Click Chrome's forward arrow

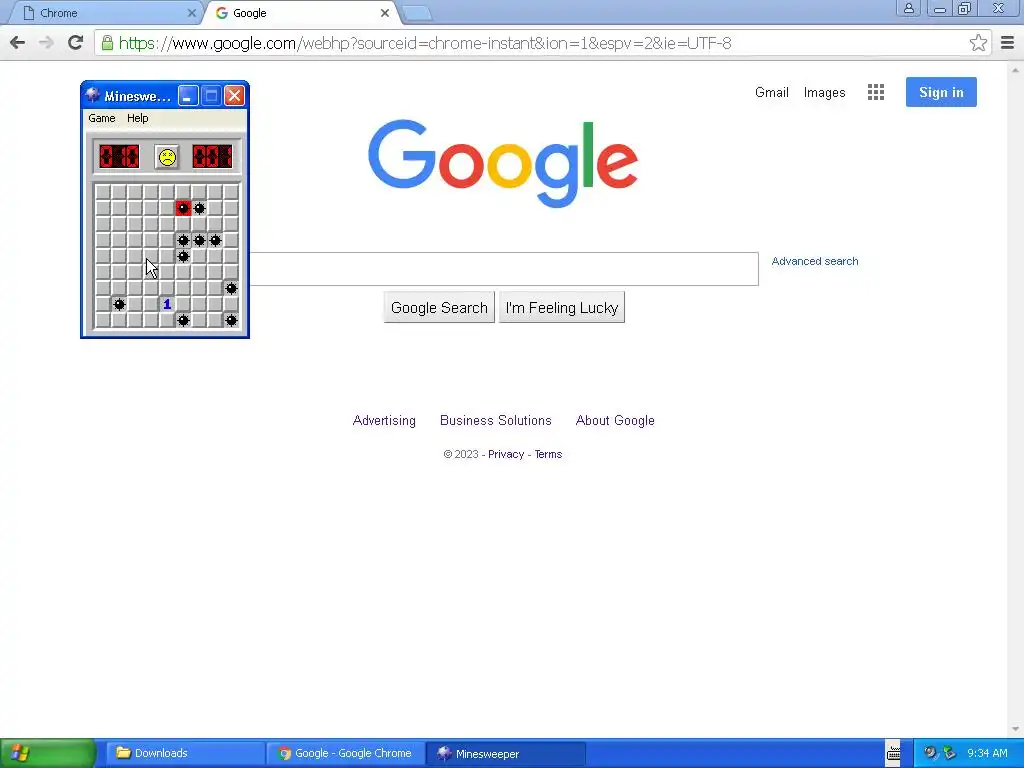46,43
